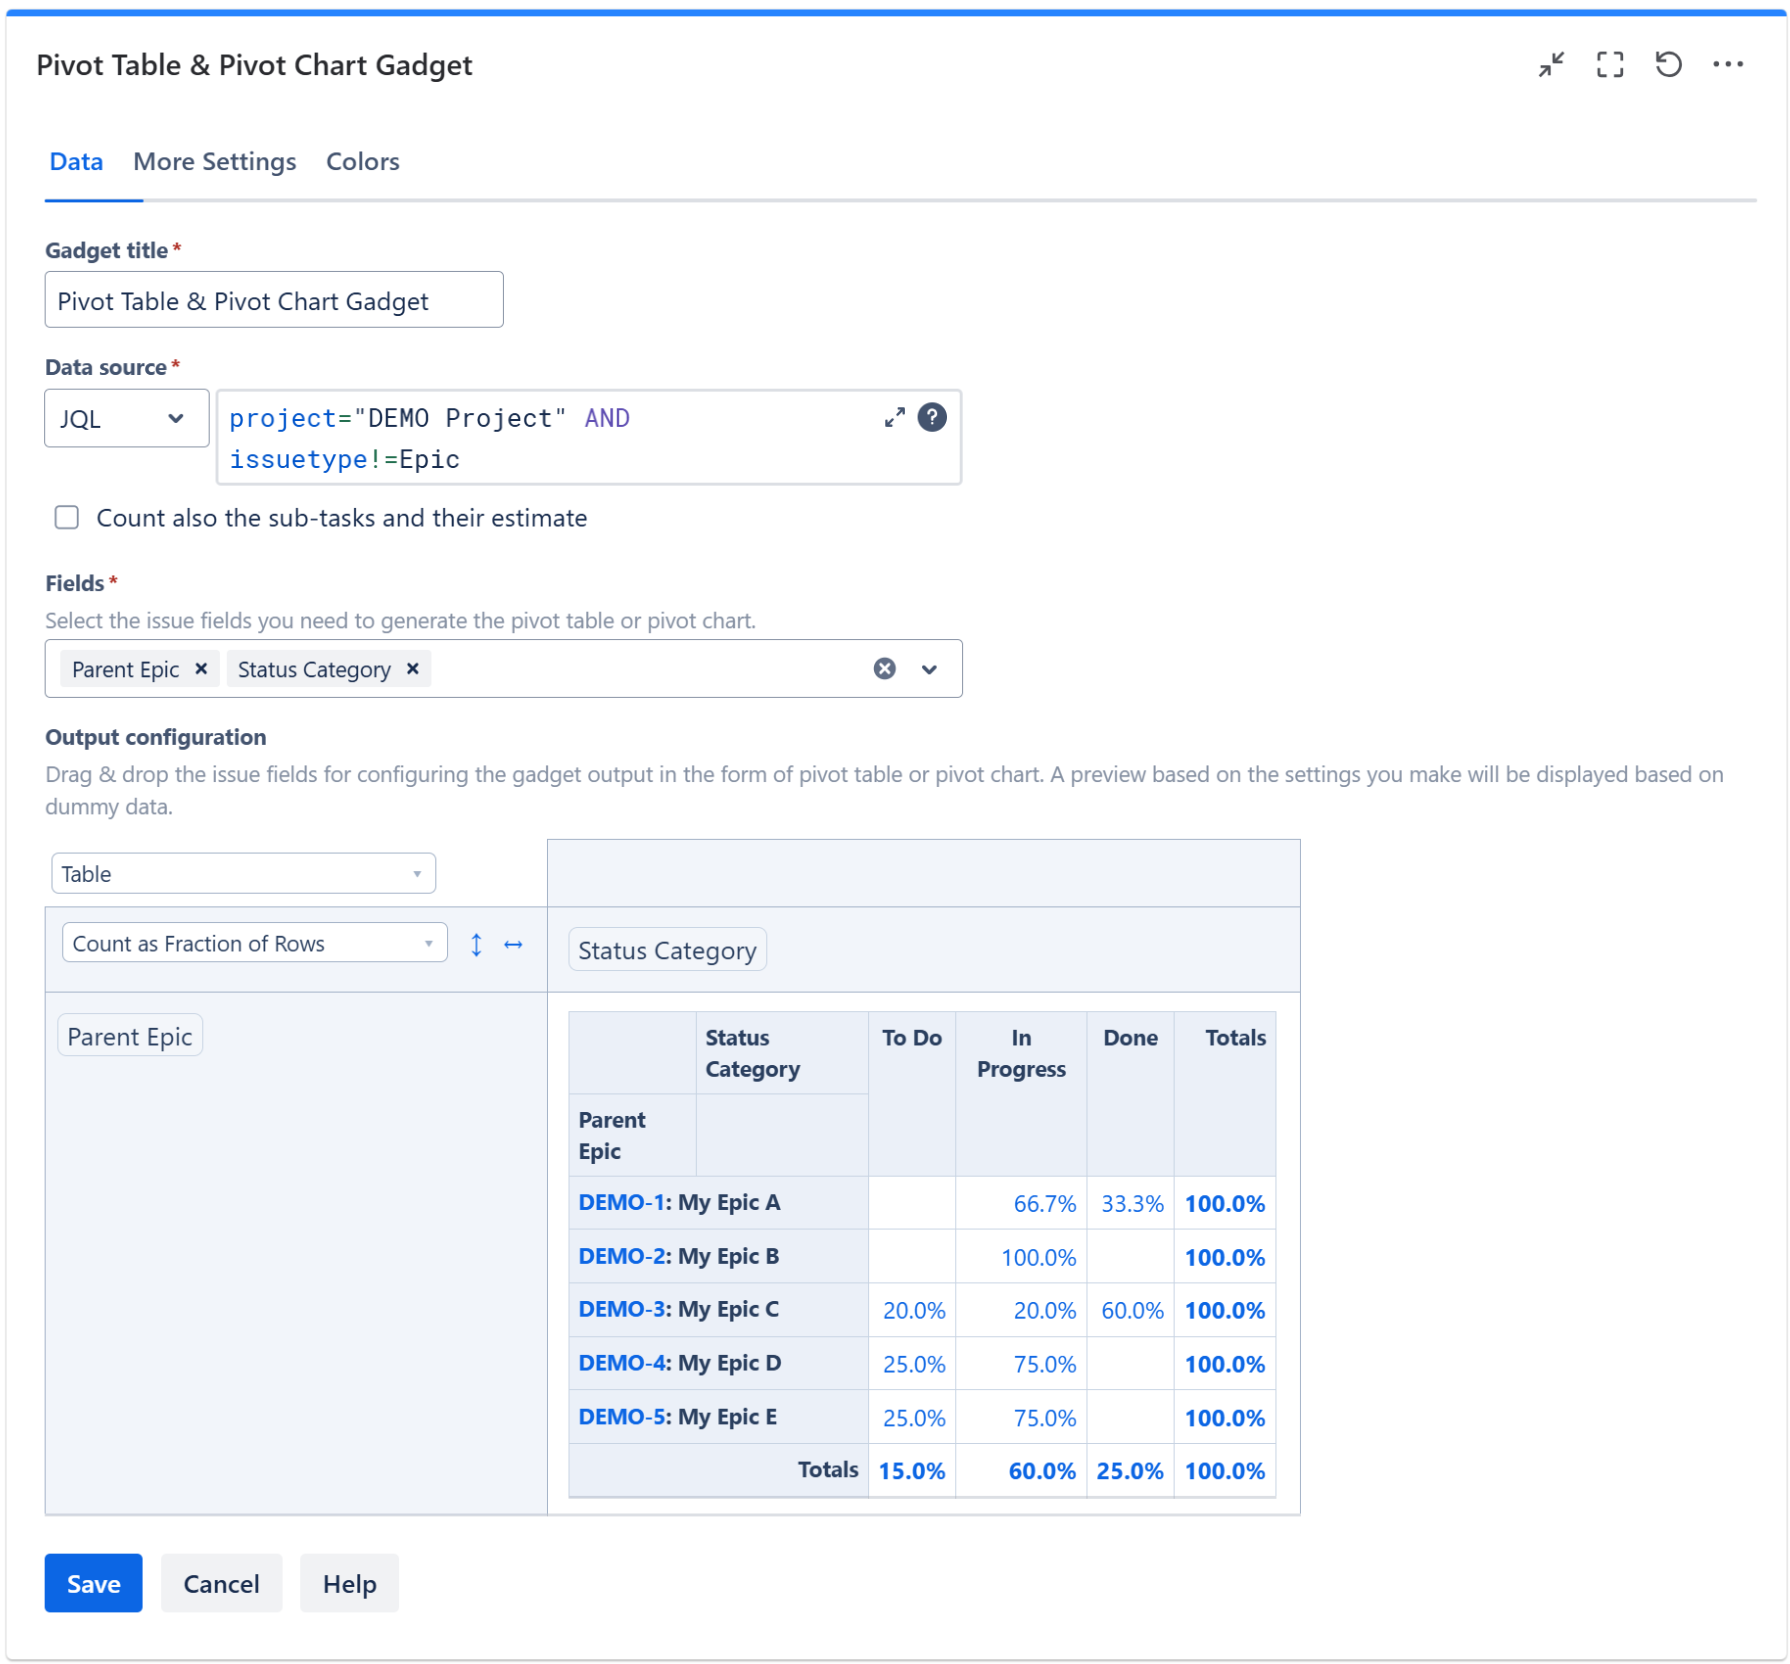Screen dimensions: 1790x1664
Task: Sort rows using the vertical arrow icon
Action: (x=476, y=945)
